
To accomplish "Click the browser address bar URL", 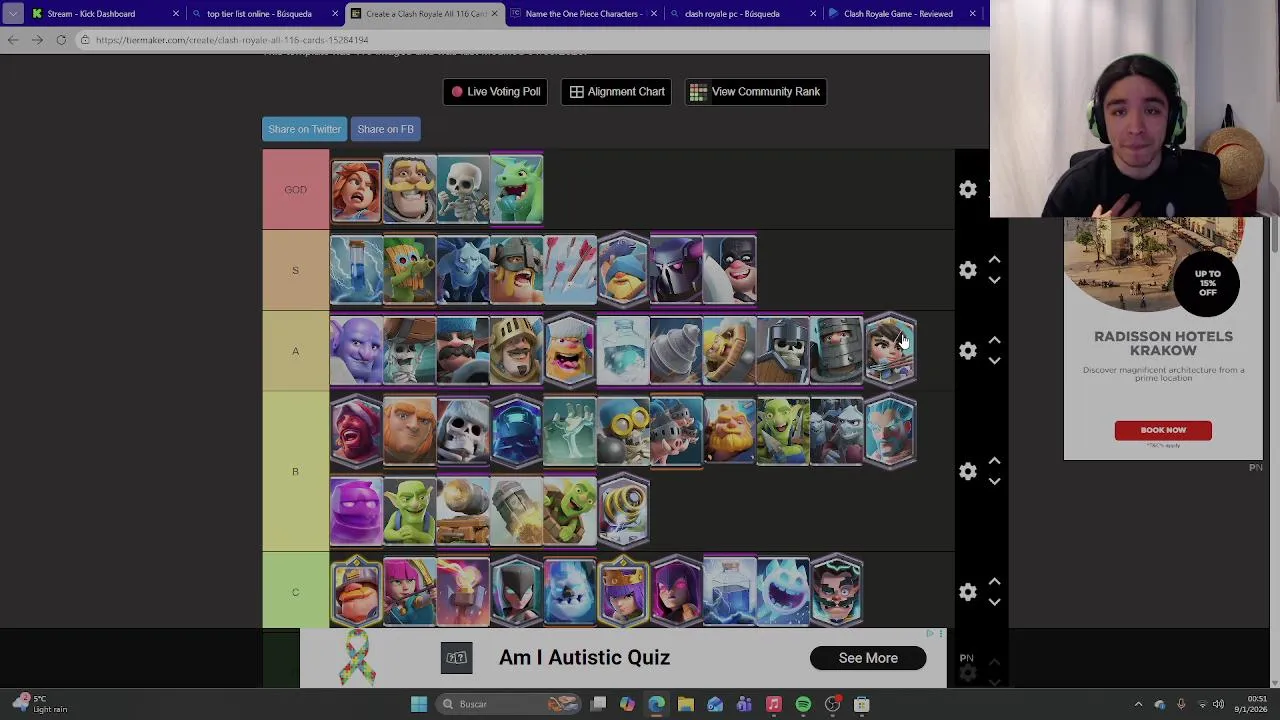I will click(232, 40).
